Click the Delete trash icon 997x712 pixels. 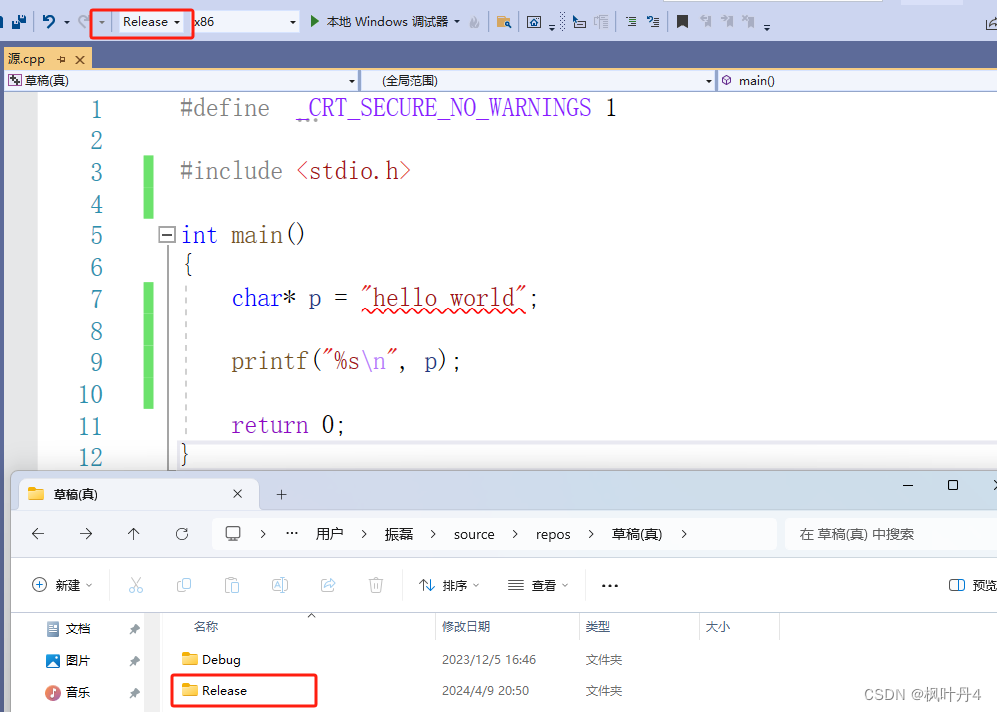[x=376, y=585]
